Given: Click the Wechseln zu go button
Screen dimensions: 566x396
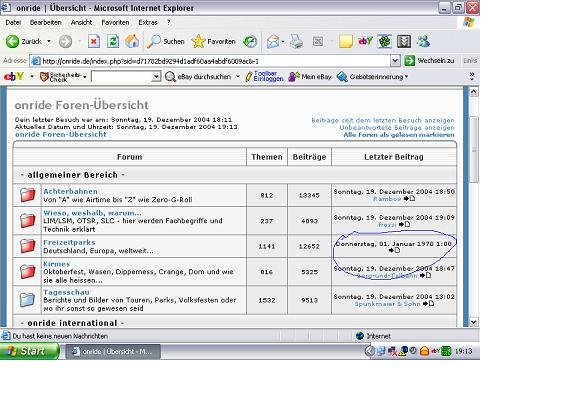Looking at the screenshot, I should [x=430, y=61].
